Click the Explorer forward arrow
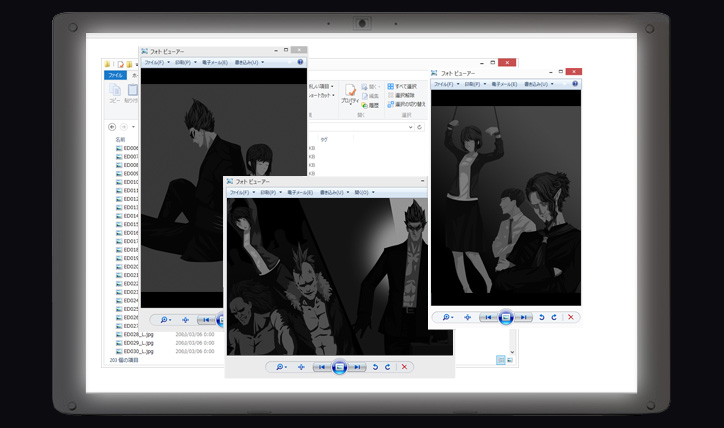 click(124, 127)
